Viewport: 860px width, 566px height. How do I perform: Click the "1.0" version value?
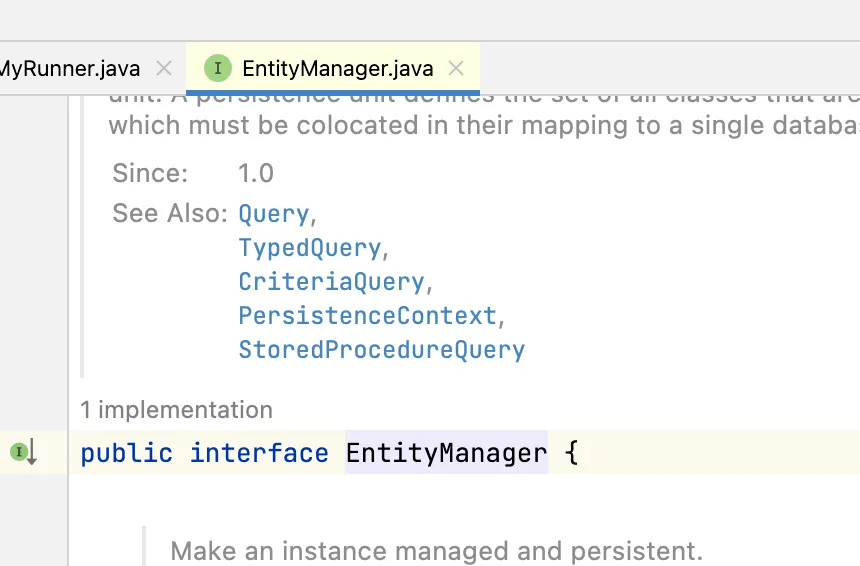tap(255, 173)
